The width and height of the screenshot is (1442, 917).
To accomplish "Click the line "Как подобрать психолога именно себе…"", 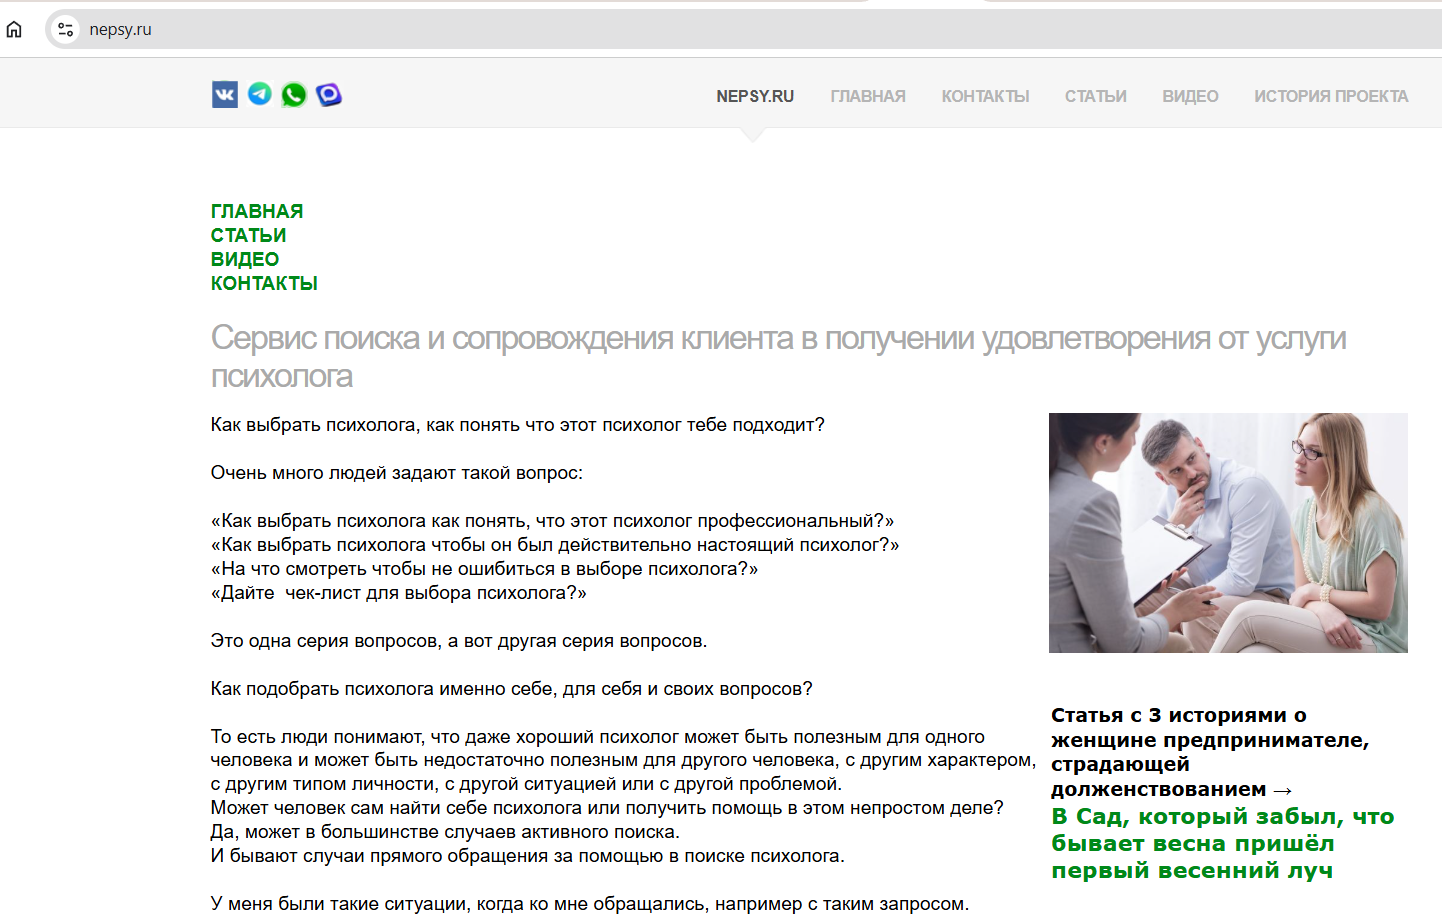I will coord(512,689).
